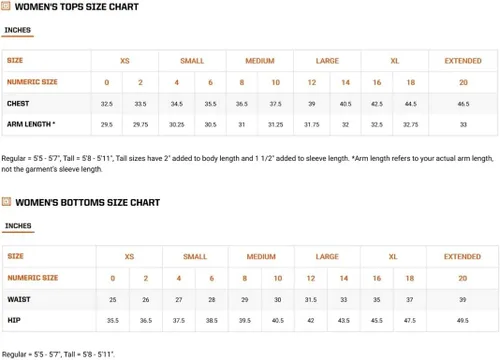Select INCHES tab under bottoms chart
500x360 pixels.
pos(18,226)
